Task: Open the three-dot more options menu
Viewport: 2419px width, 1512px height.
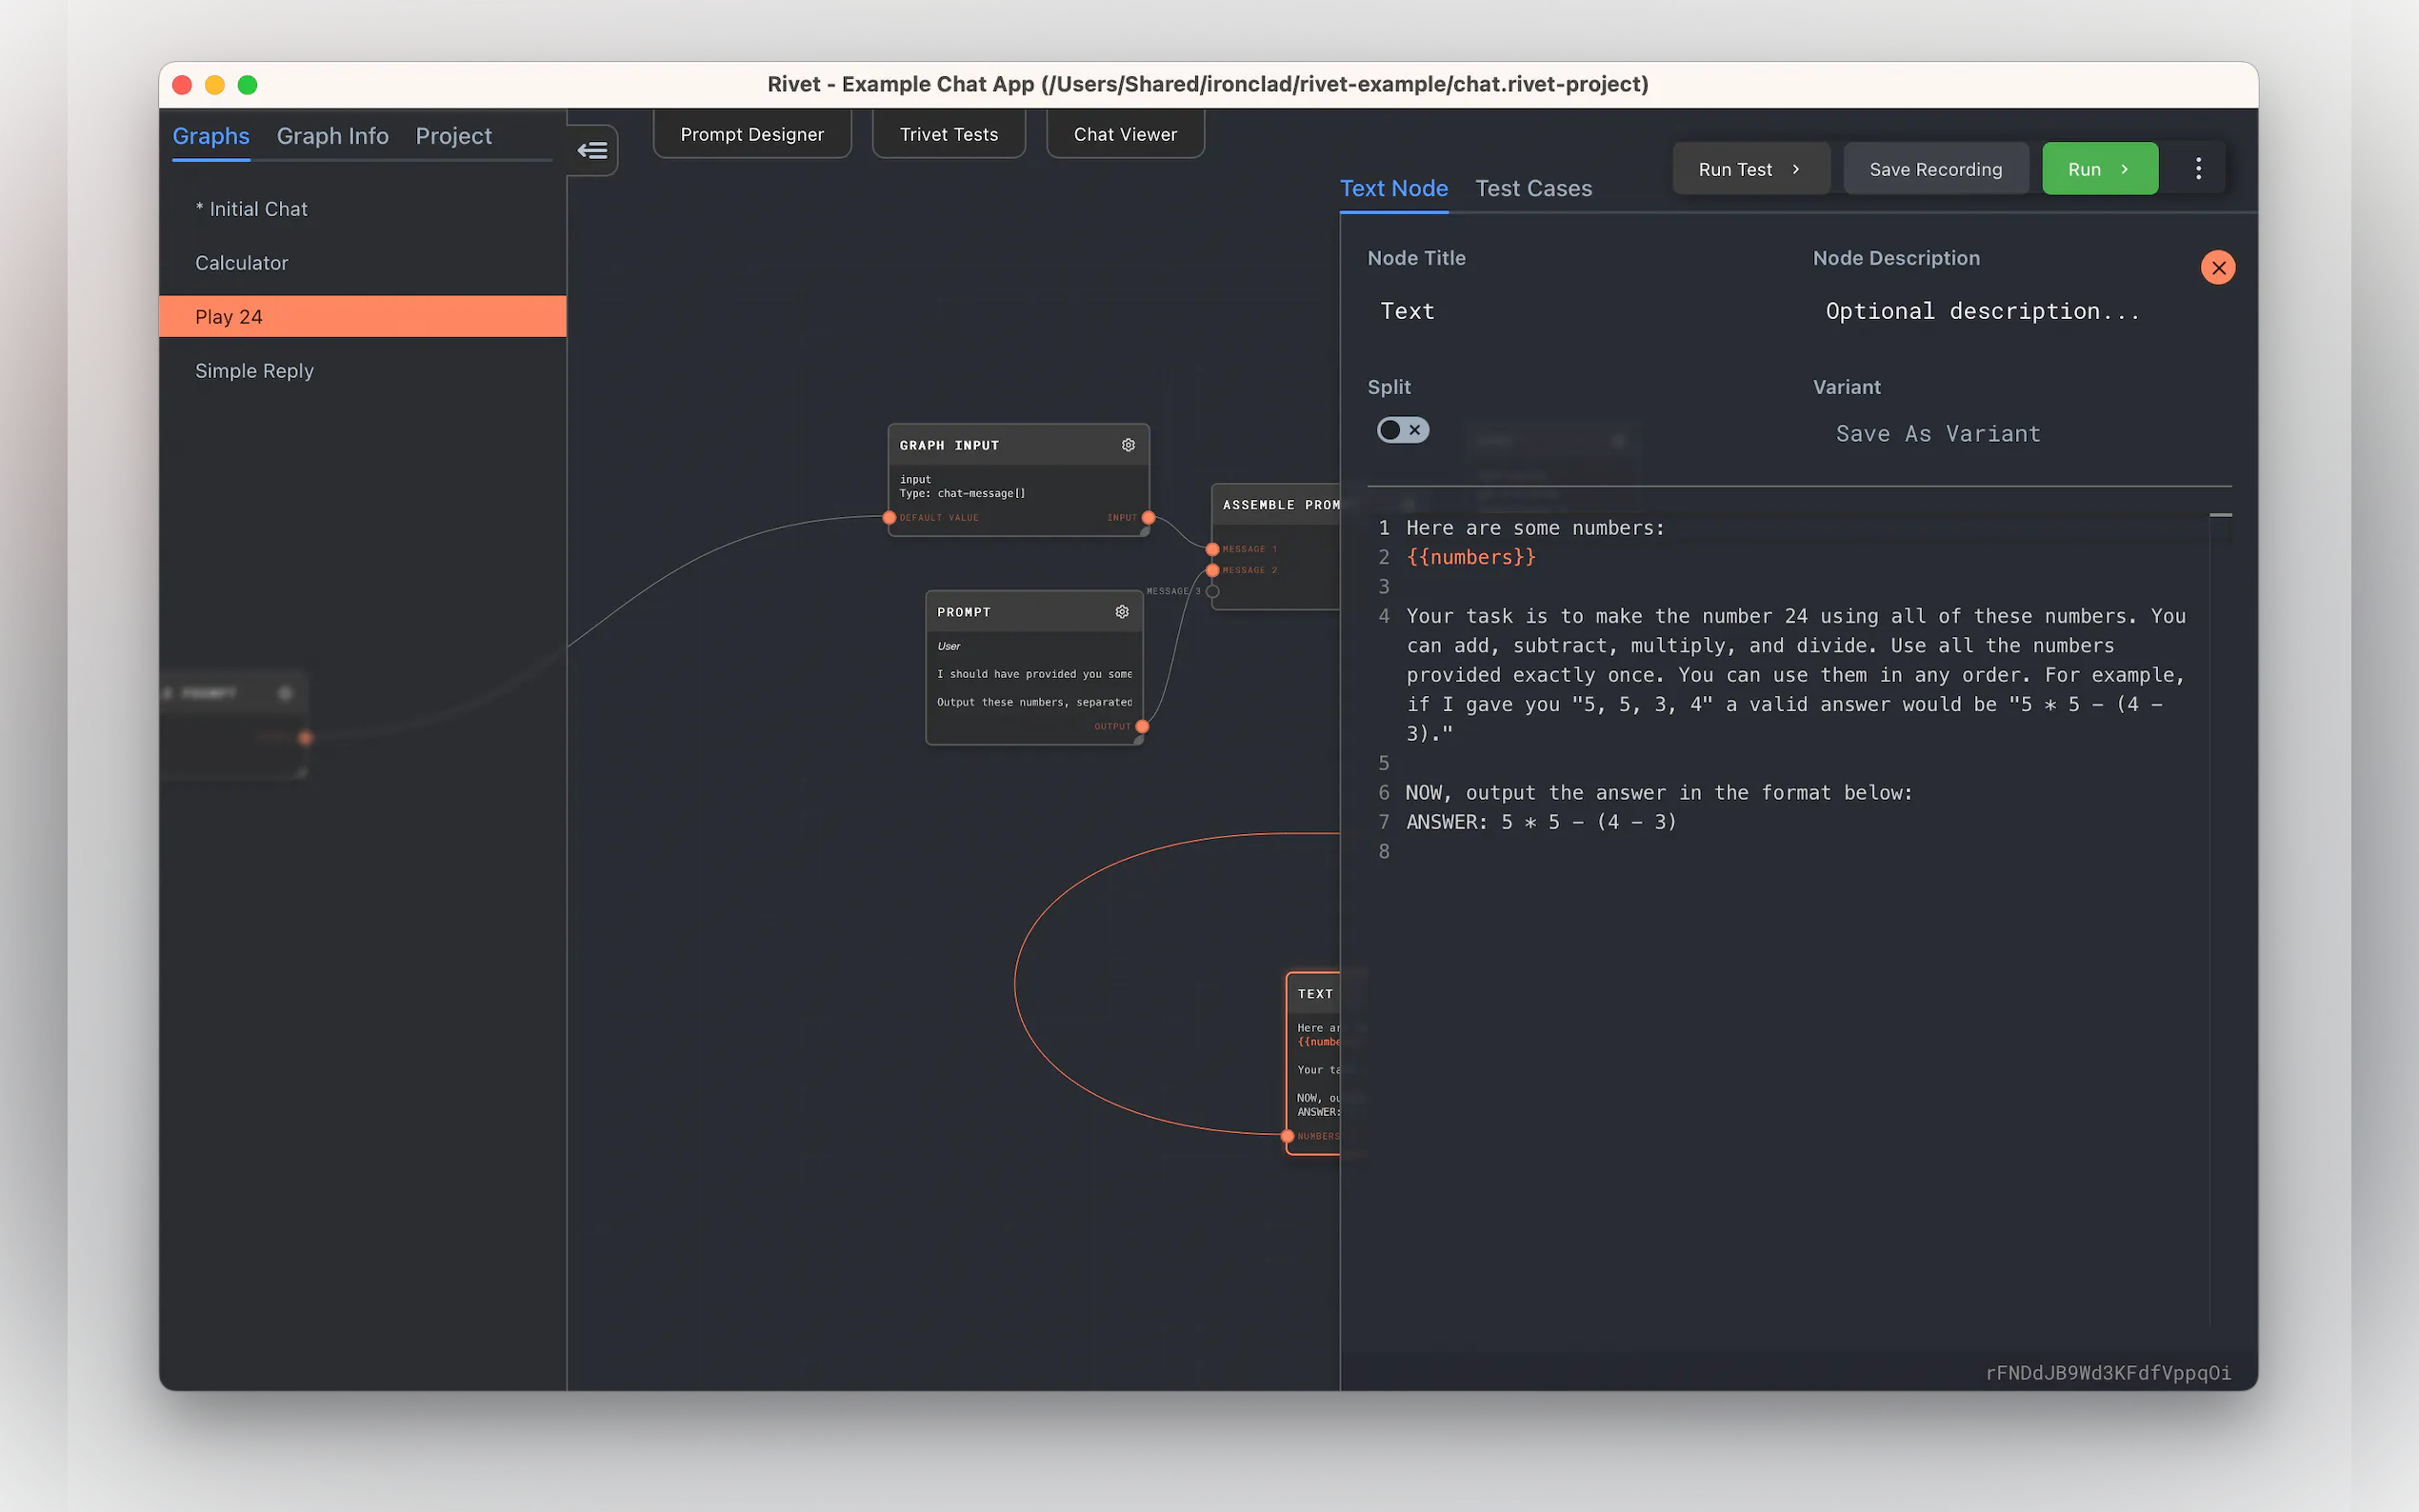Action: pyautogui.click(x=2198, y=169)
